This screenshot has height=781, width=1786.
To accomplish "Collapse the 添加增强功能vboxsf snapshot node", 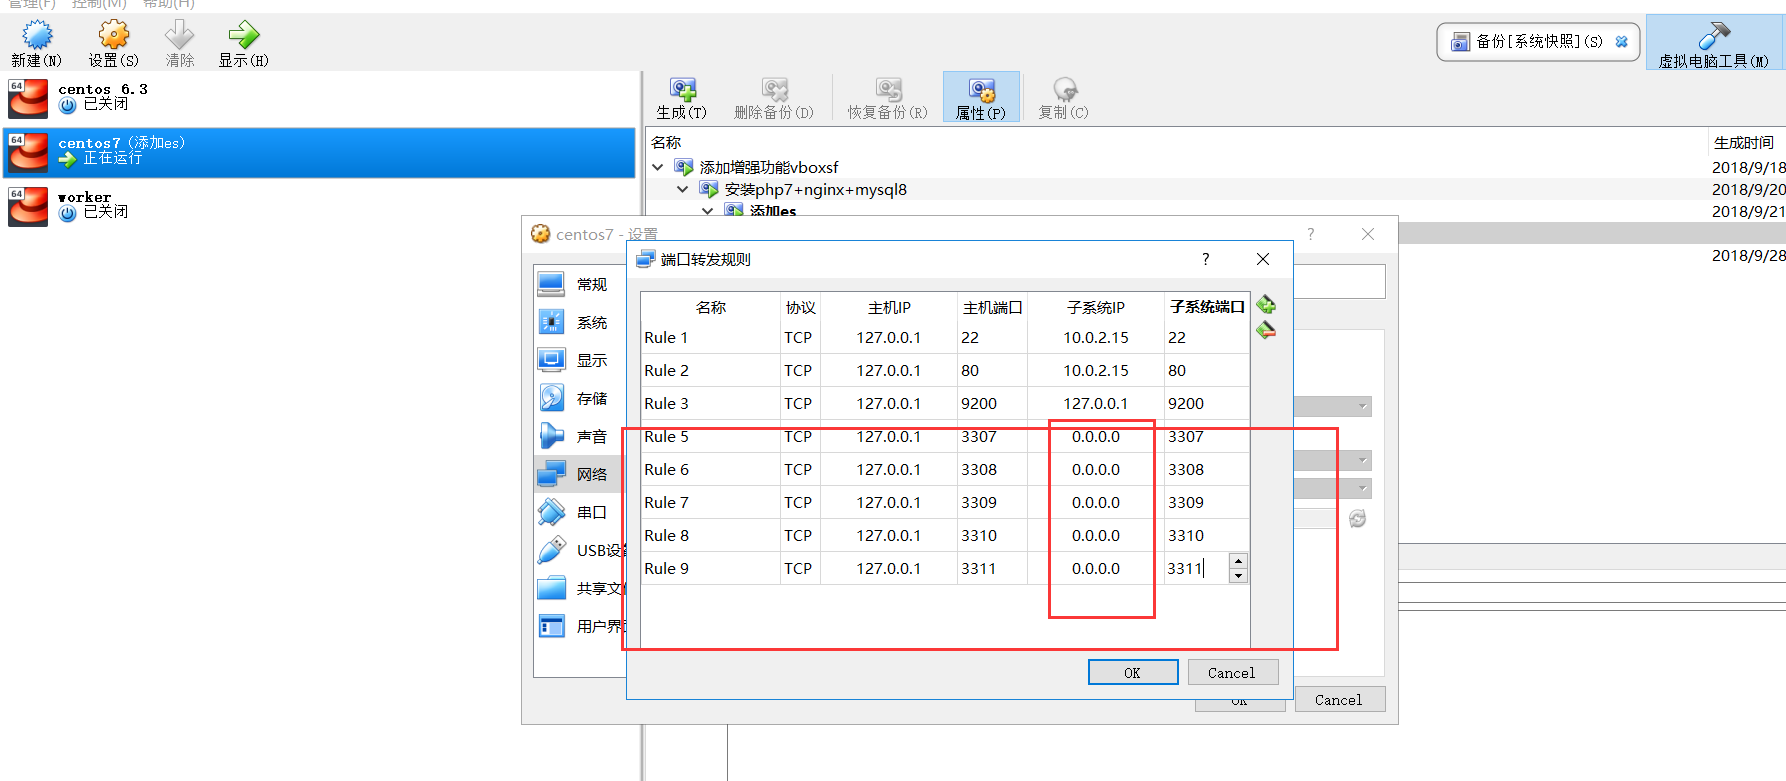I will 658,167.
